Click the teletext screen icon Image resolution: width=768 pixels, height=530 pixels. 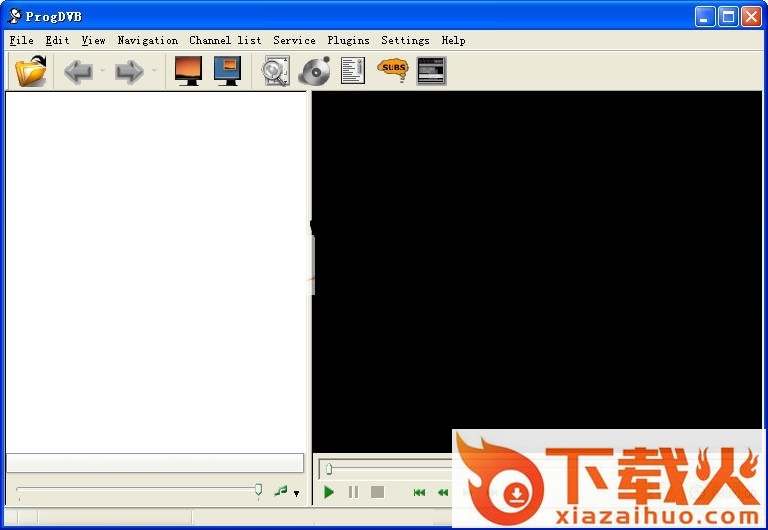point(431,71)
